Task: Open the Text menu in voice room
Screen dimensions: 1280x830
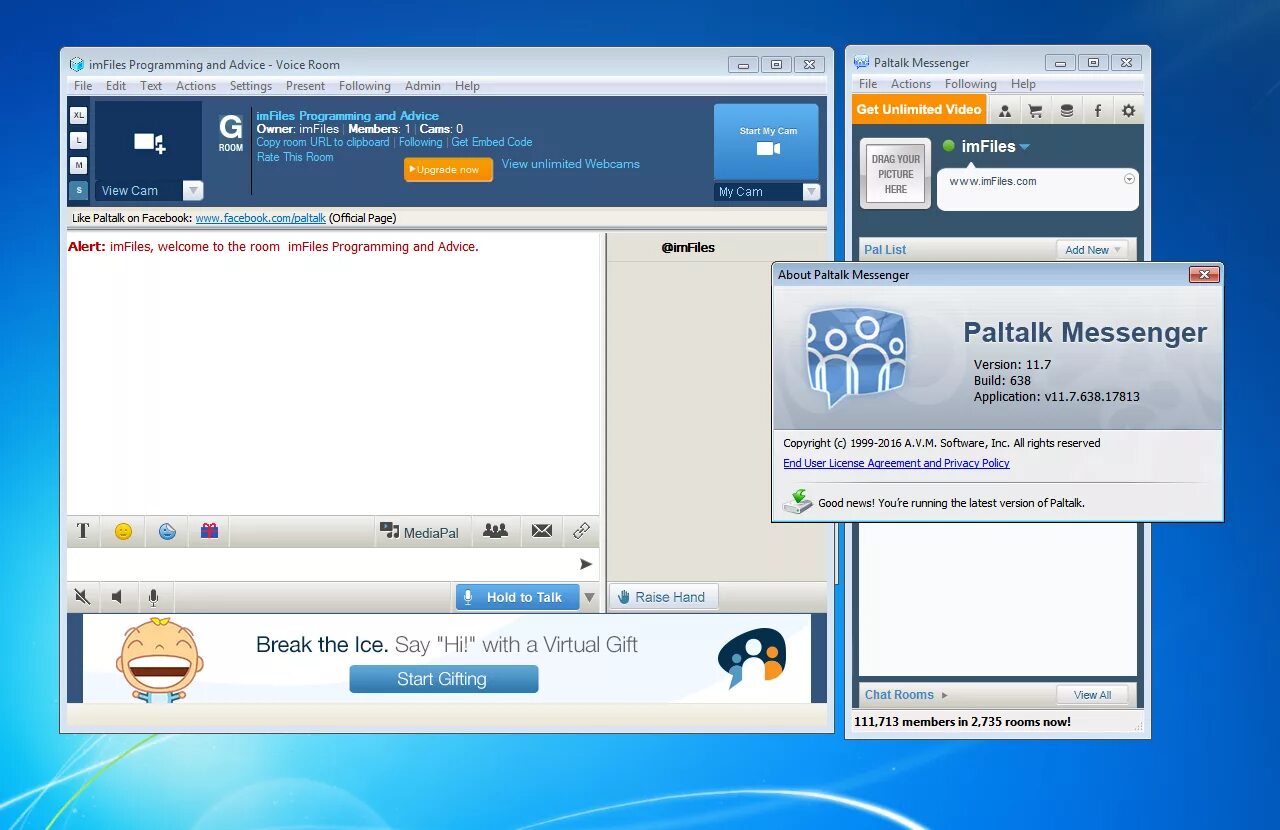Action: [x=151, y=86]
